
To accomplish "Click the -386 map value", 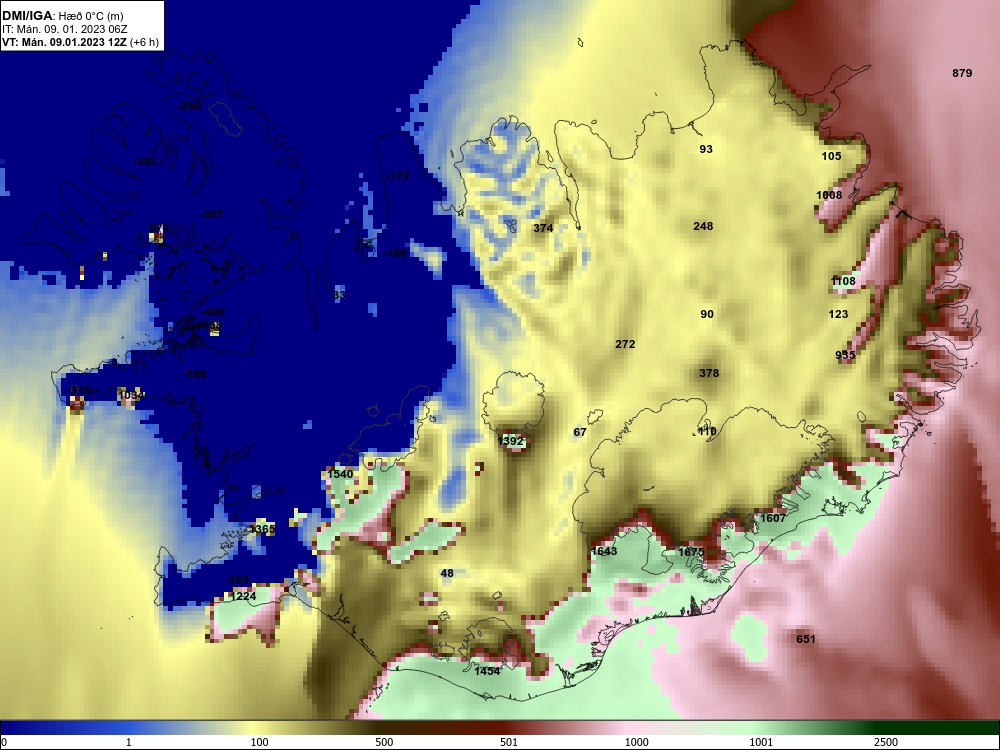I will (195, 374).
